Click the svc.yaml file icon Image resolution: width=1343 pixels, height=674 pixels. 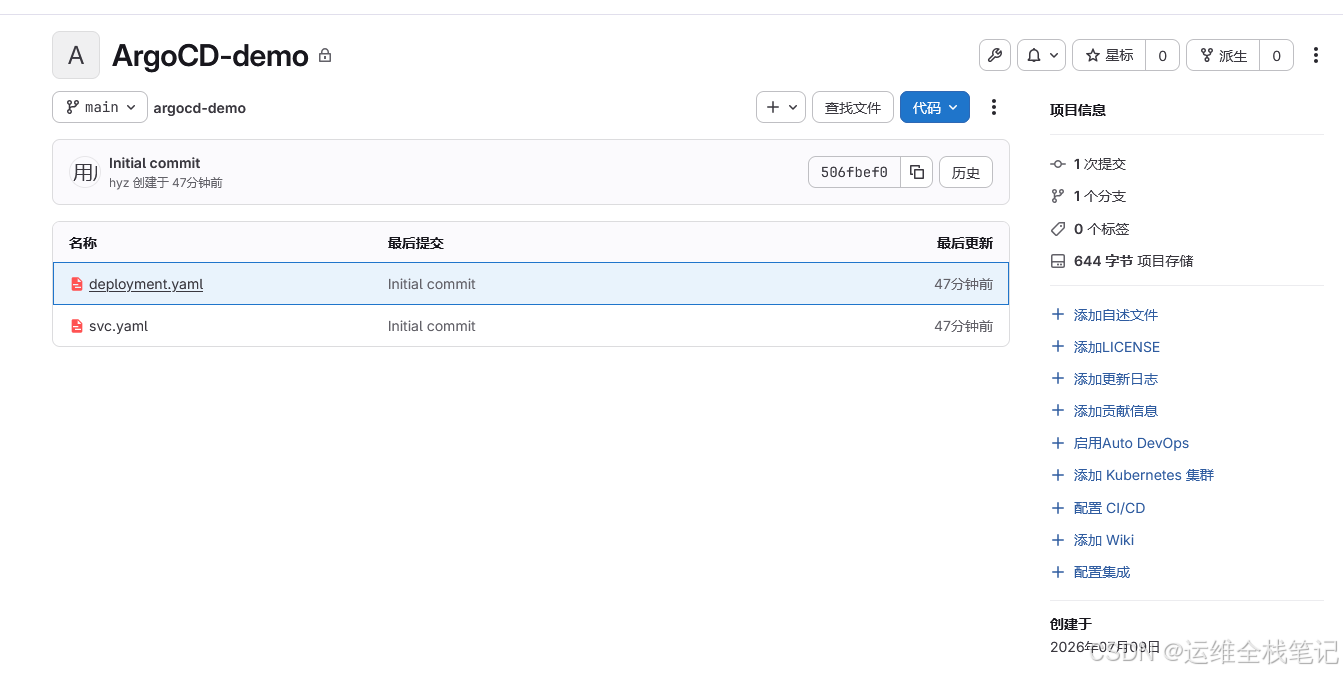pos(77,326)
